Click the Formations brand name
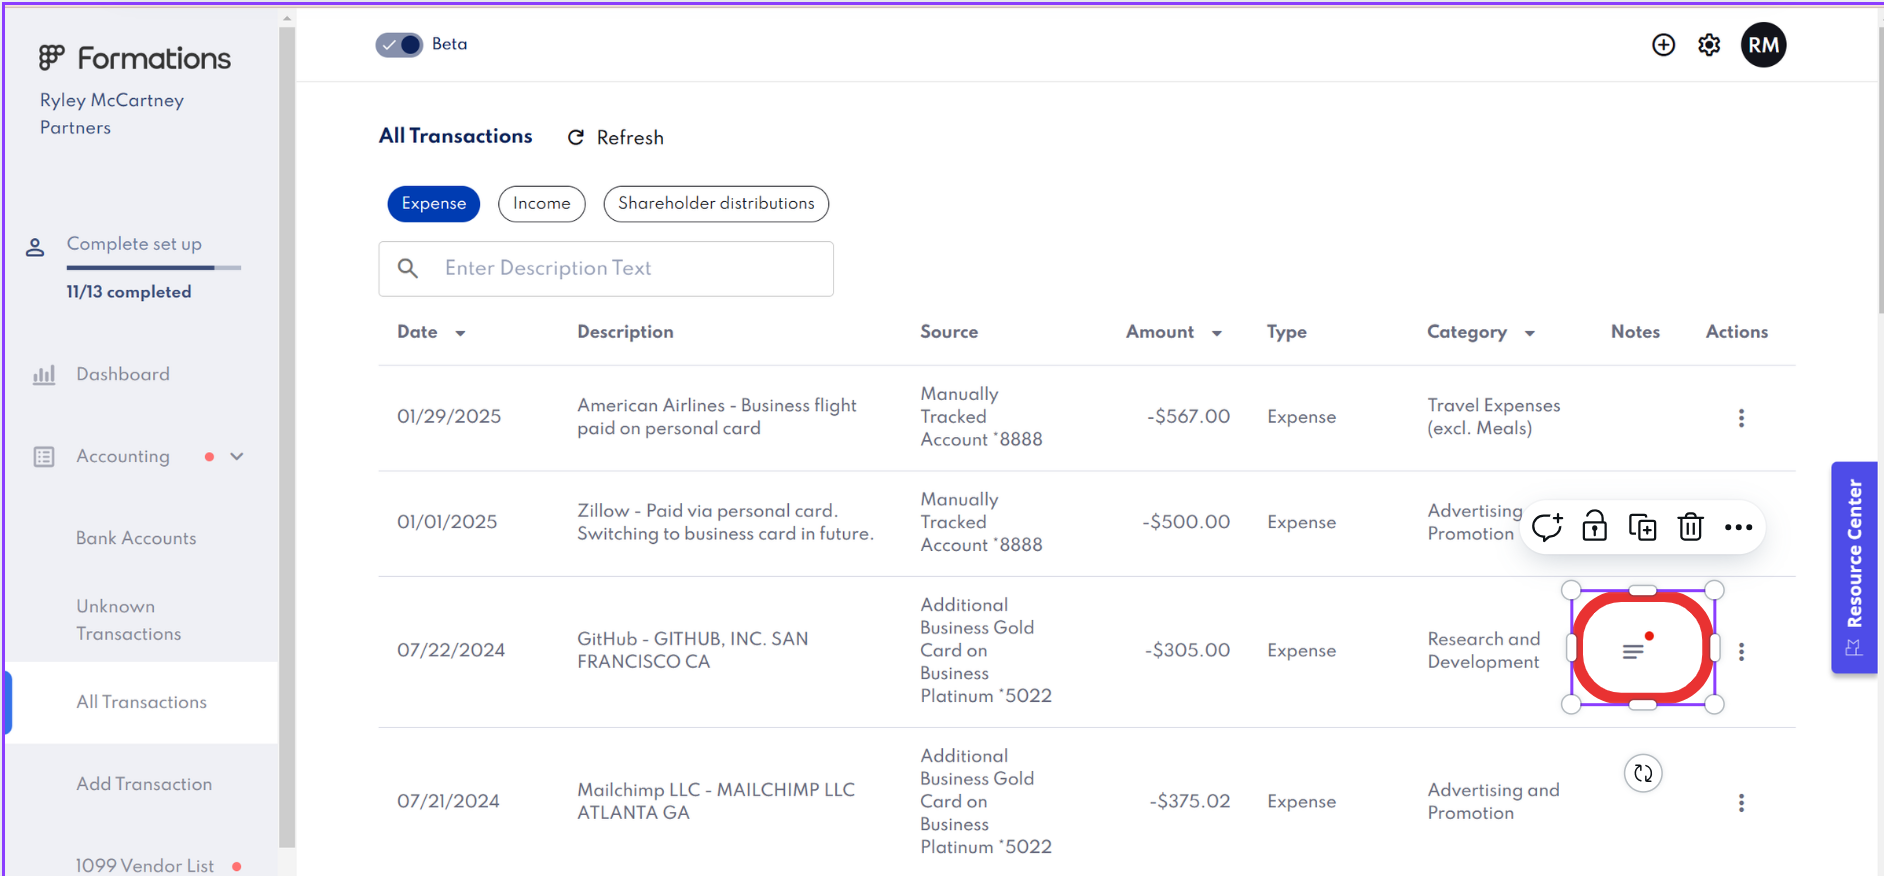Screen dimensions: 1884x876 tap(154, 58)
